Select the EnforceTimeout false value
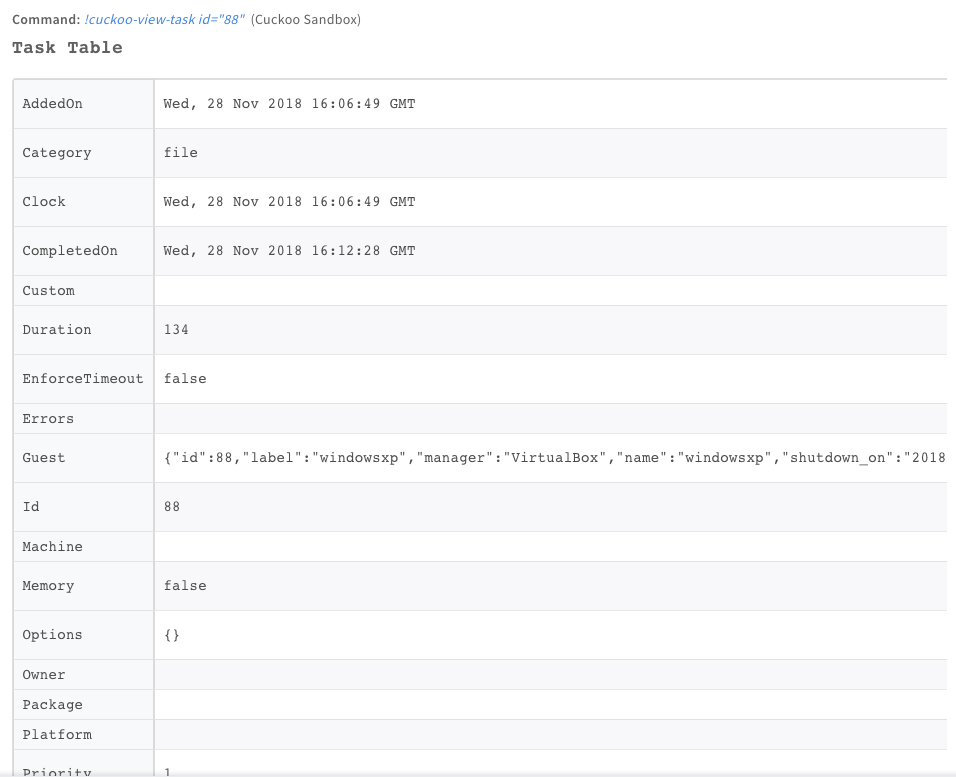 tap(185, 379)
